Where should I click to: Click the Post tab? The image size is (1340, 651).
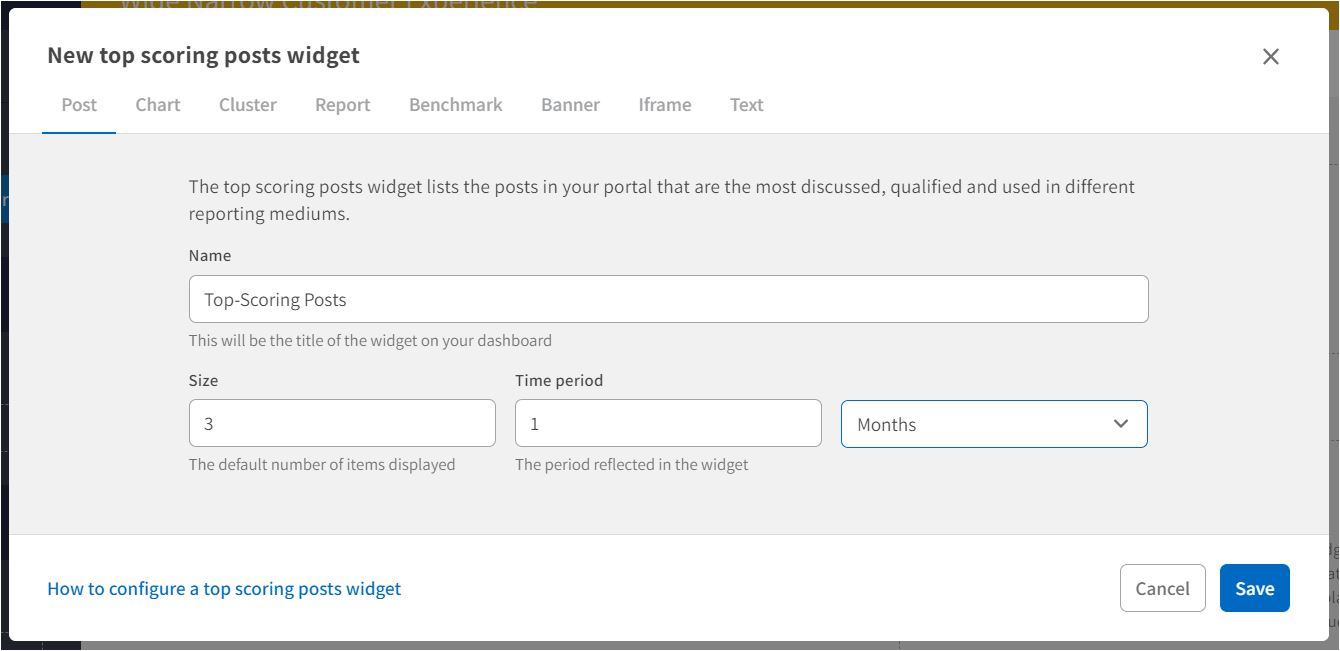(79, 105)
